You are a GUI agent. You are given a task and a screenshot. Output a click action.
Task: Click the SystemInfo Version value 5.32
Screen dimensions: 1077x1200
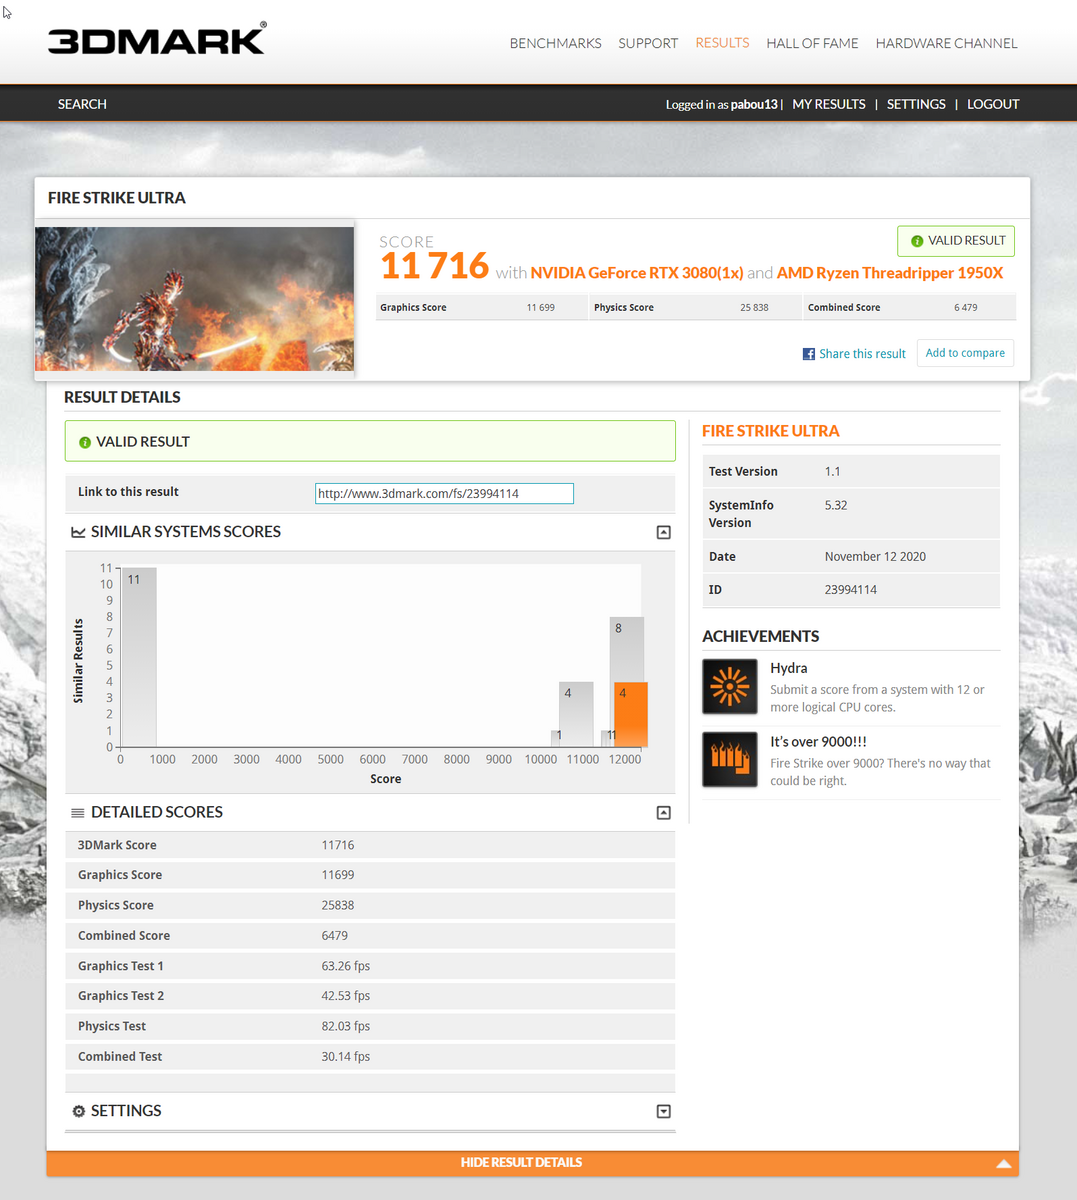[x=836, y=506]
